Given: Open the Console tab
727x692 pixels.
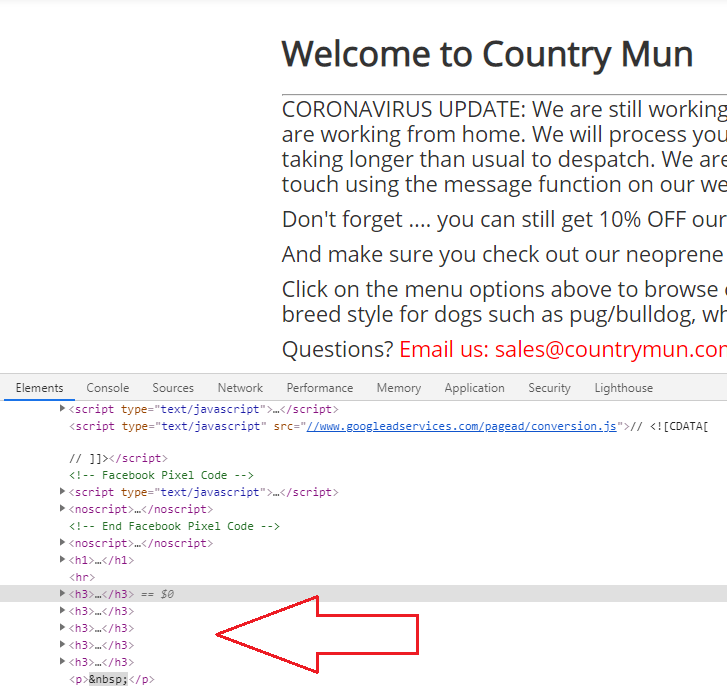Looking at the screenshot, I should pyautogui.click(x=108, y=388).
